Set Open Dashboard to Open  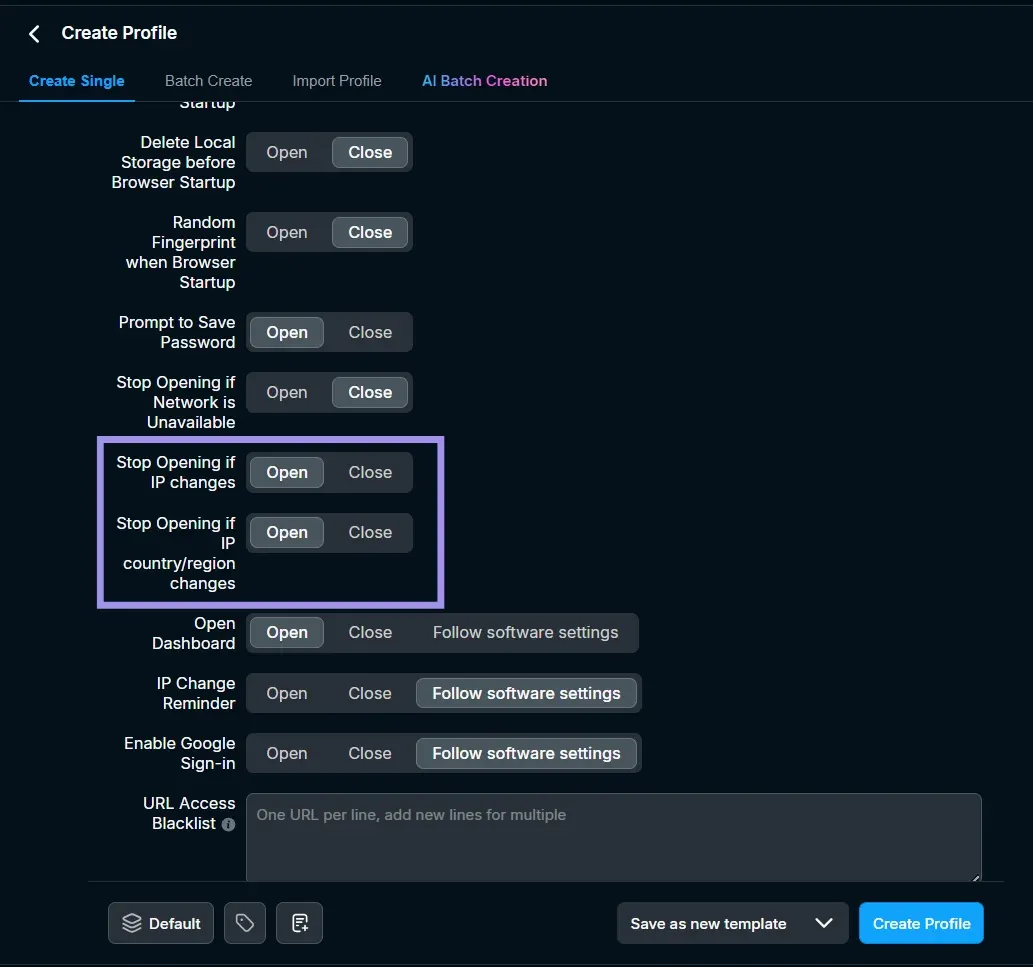pos(287,632)
